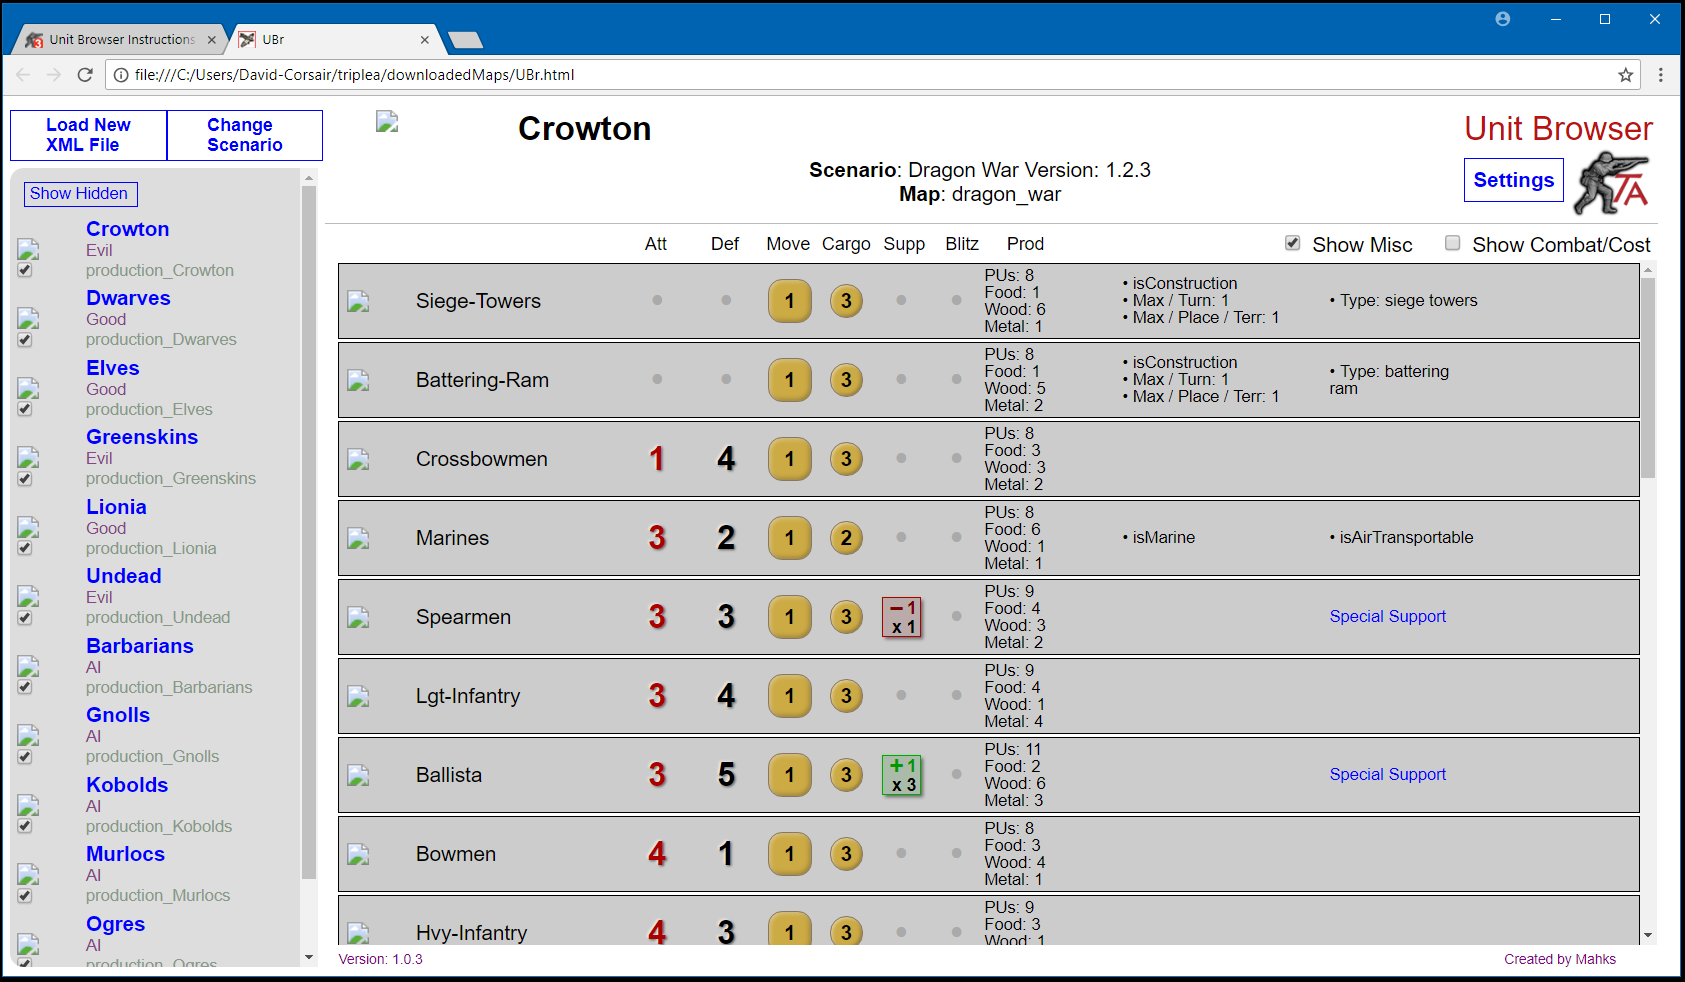Open Special Support link for Ballista
The width and height of the screenshot is (1685, 982).
pyautogui.click(x=1387, y=775)
